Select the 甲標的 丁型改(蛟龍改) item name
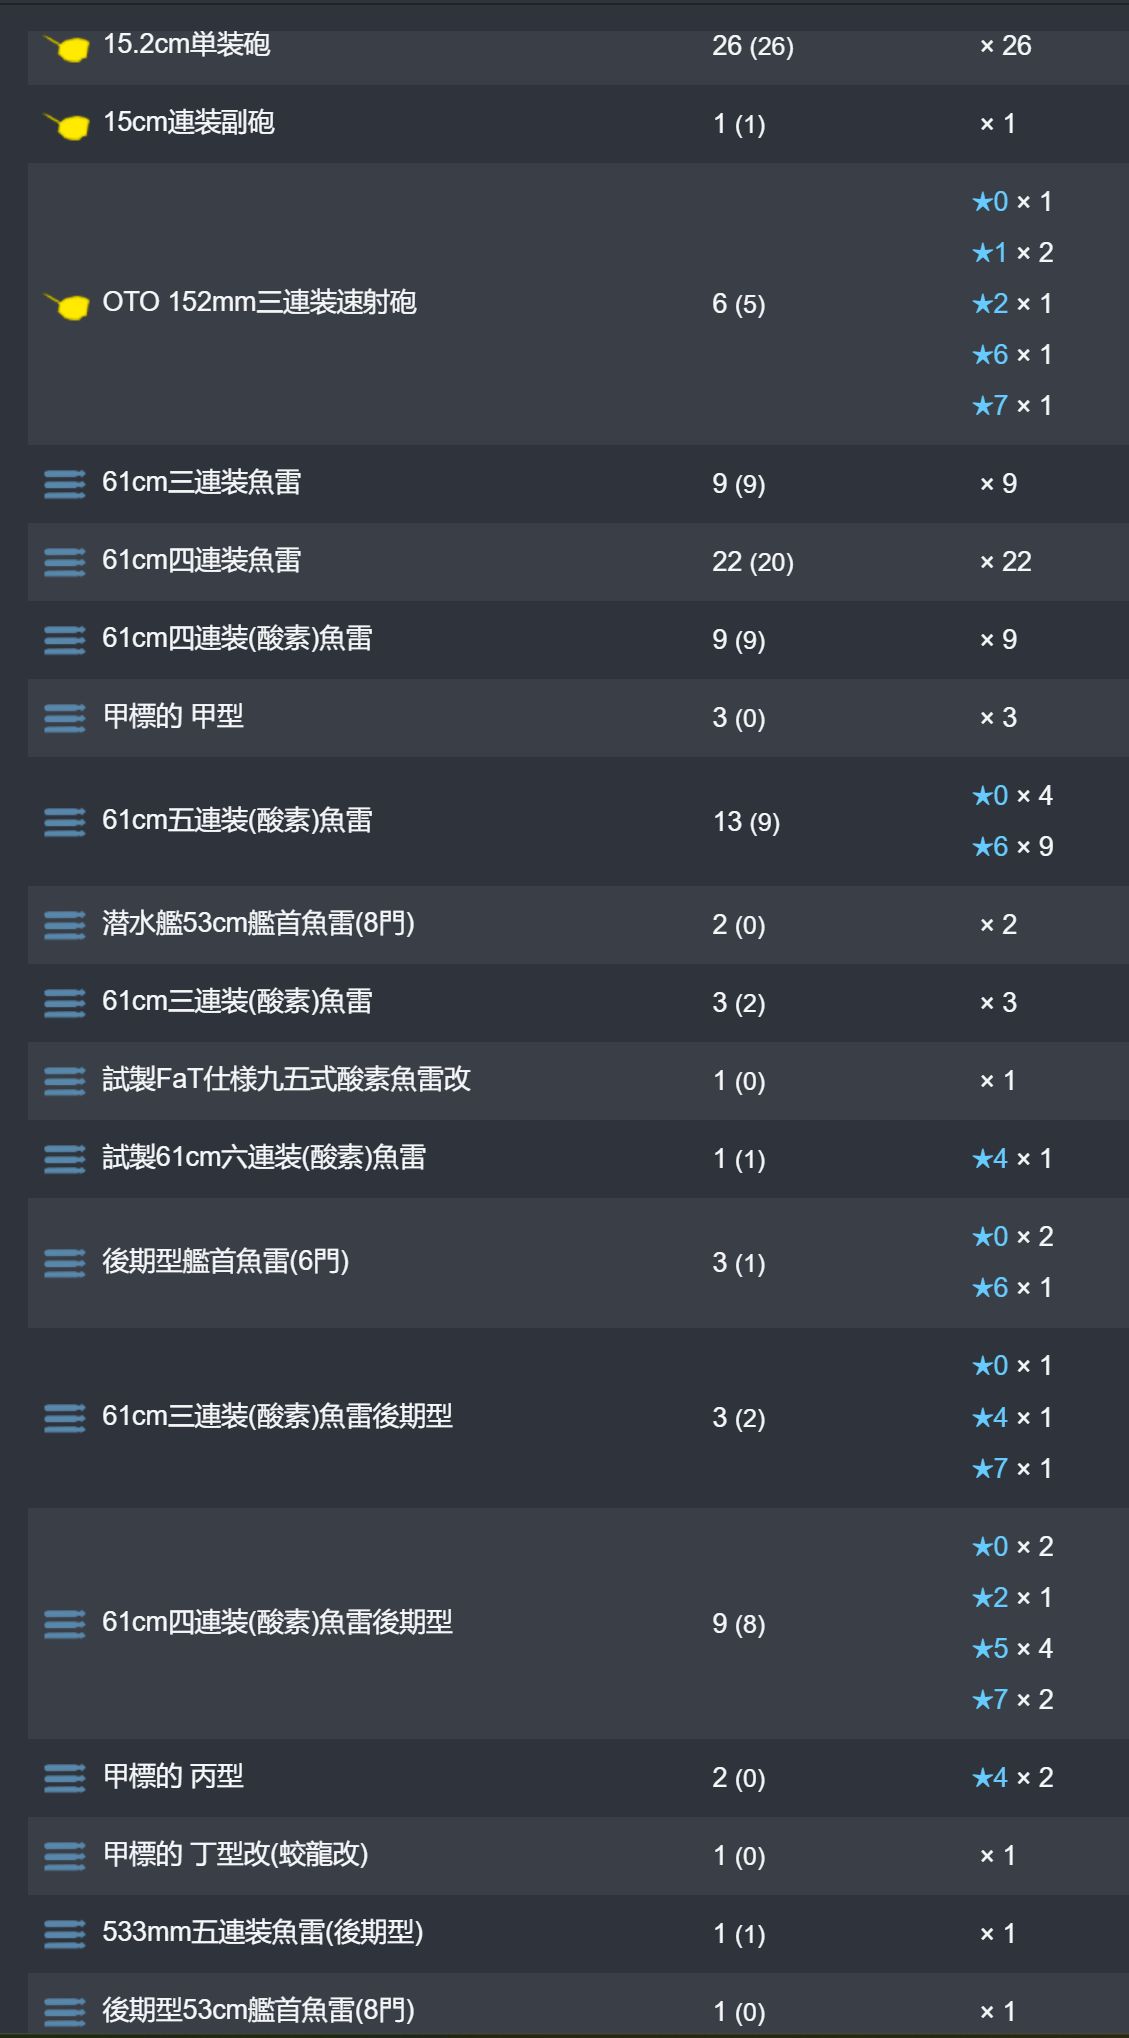The height and width of the screenshot is (2038, 1129). pos(236,1855)
